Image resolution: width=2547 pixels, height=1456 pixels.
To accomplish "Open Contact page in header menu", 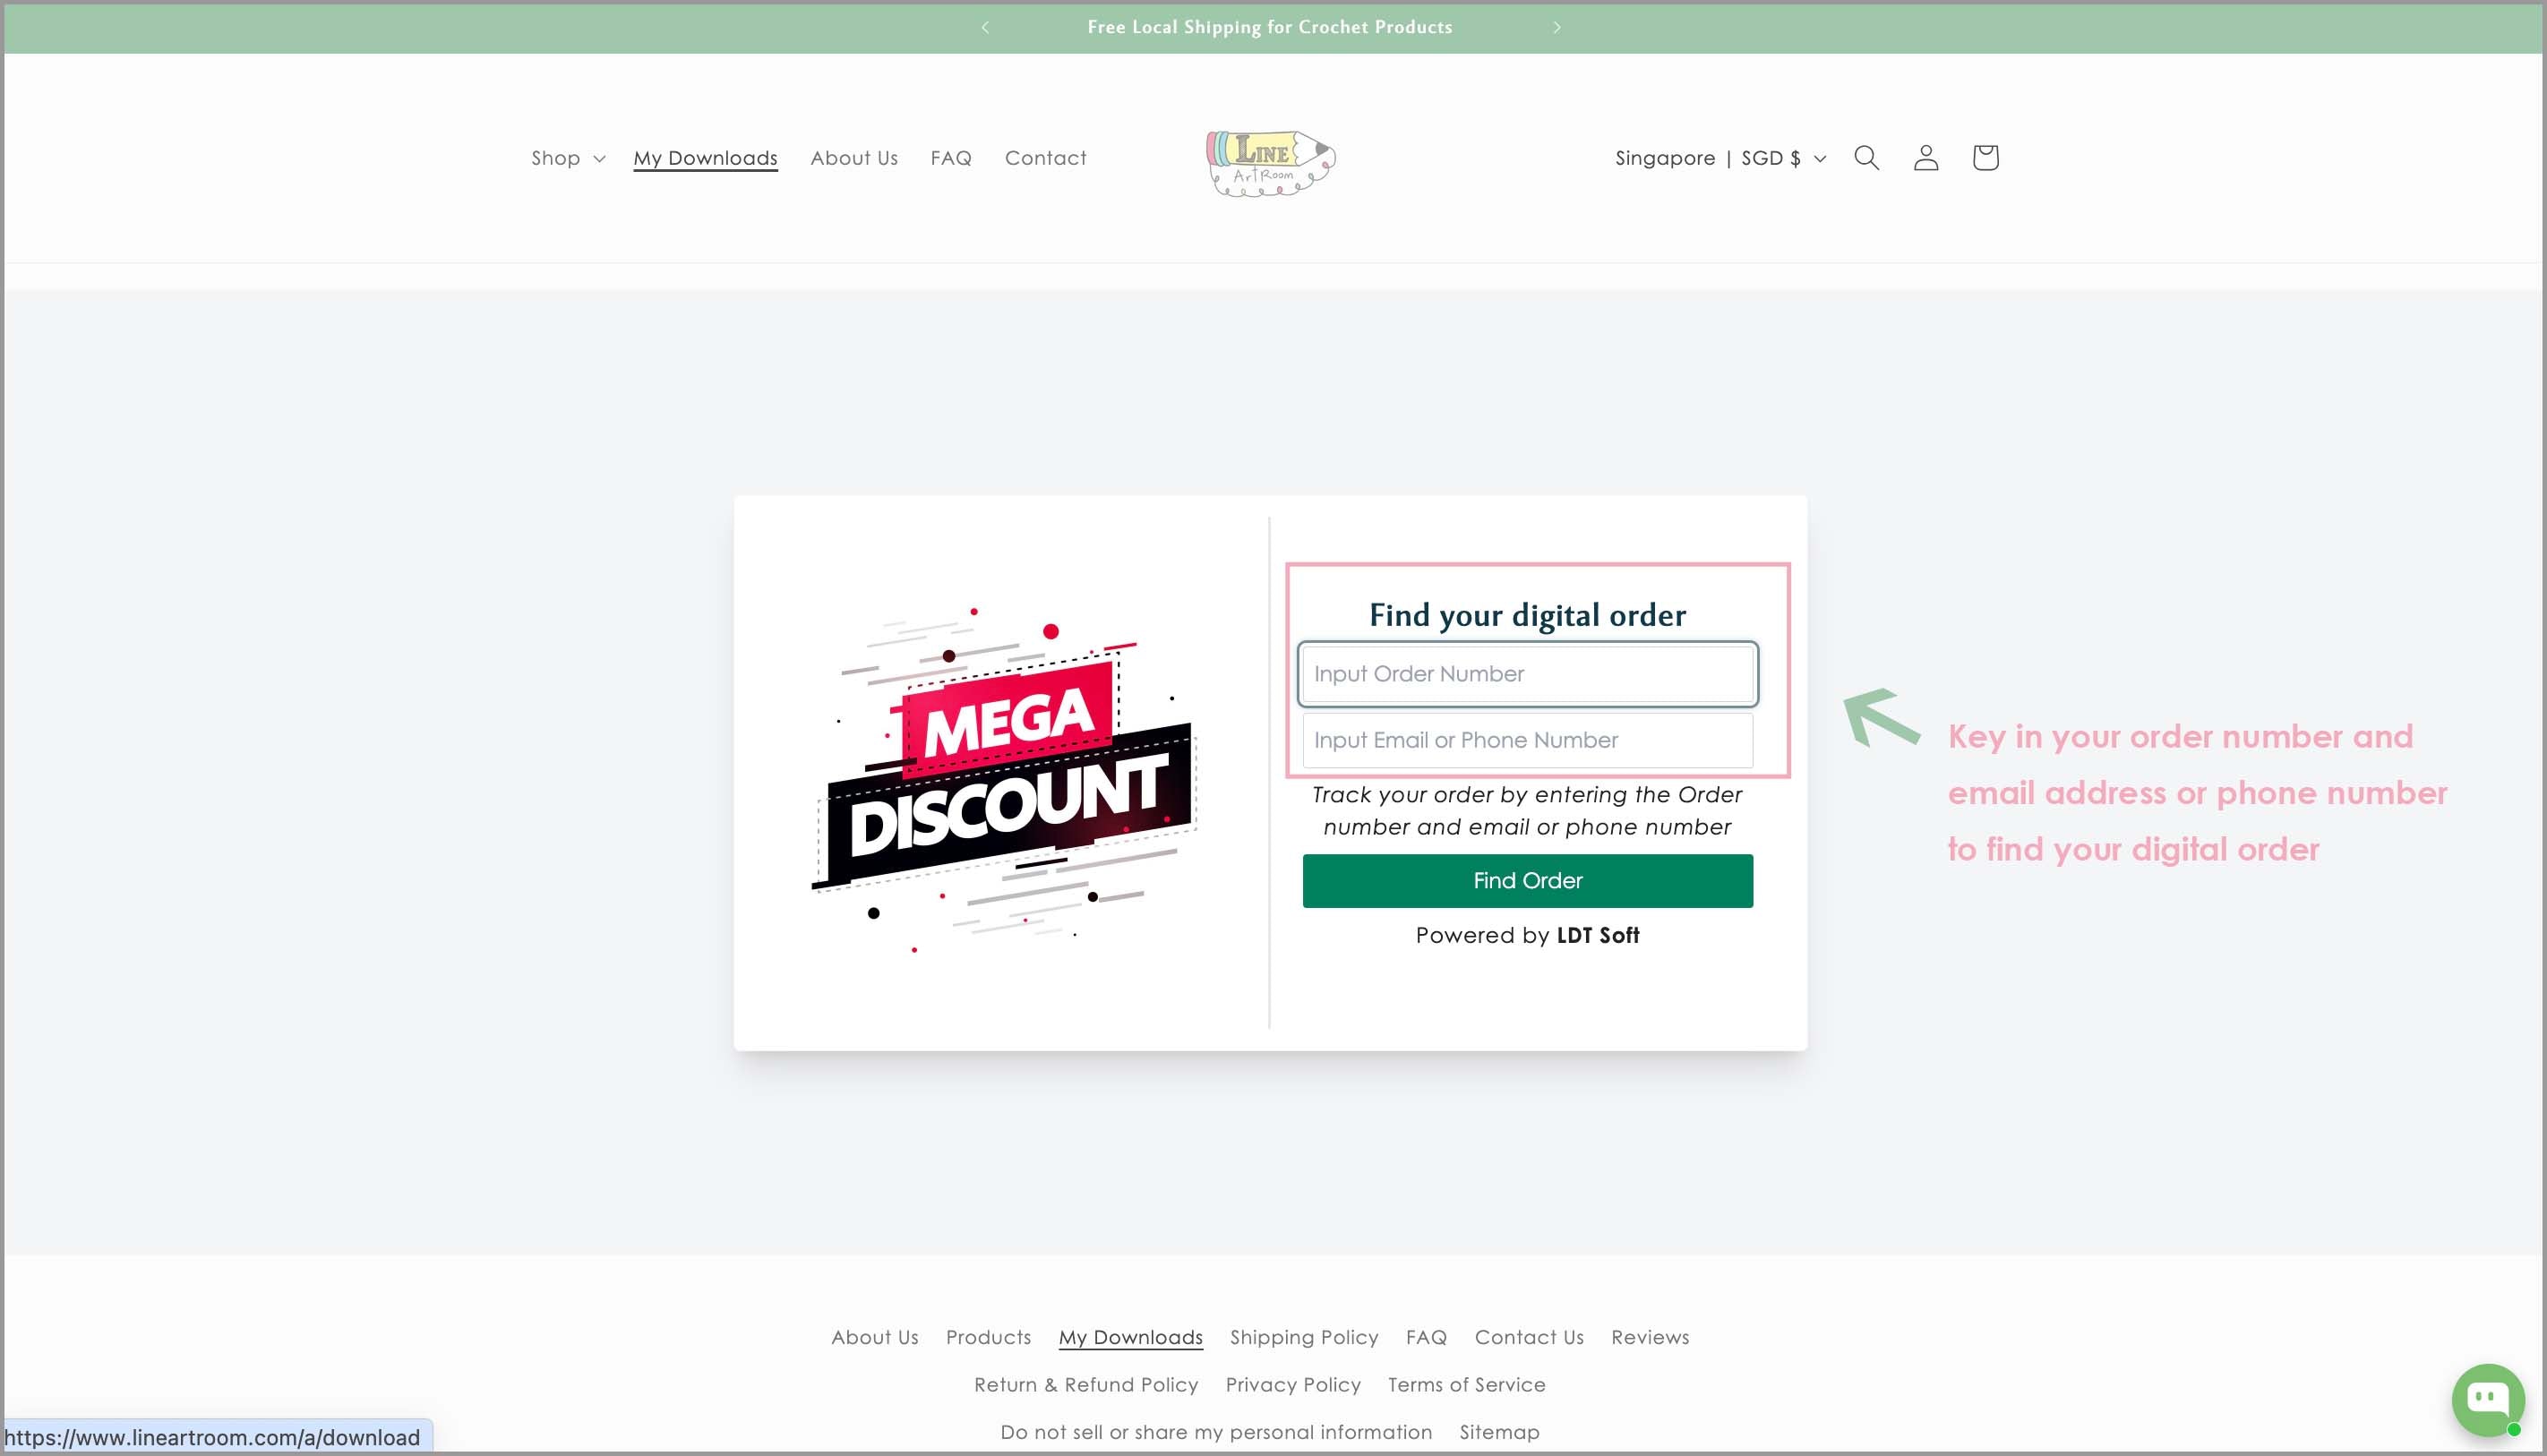I will tap(1045, 158).
